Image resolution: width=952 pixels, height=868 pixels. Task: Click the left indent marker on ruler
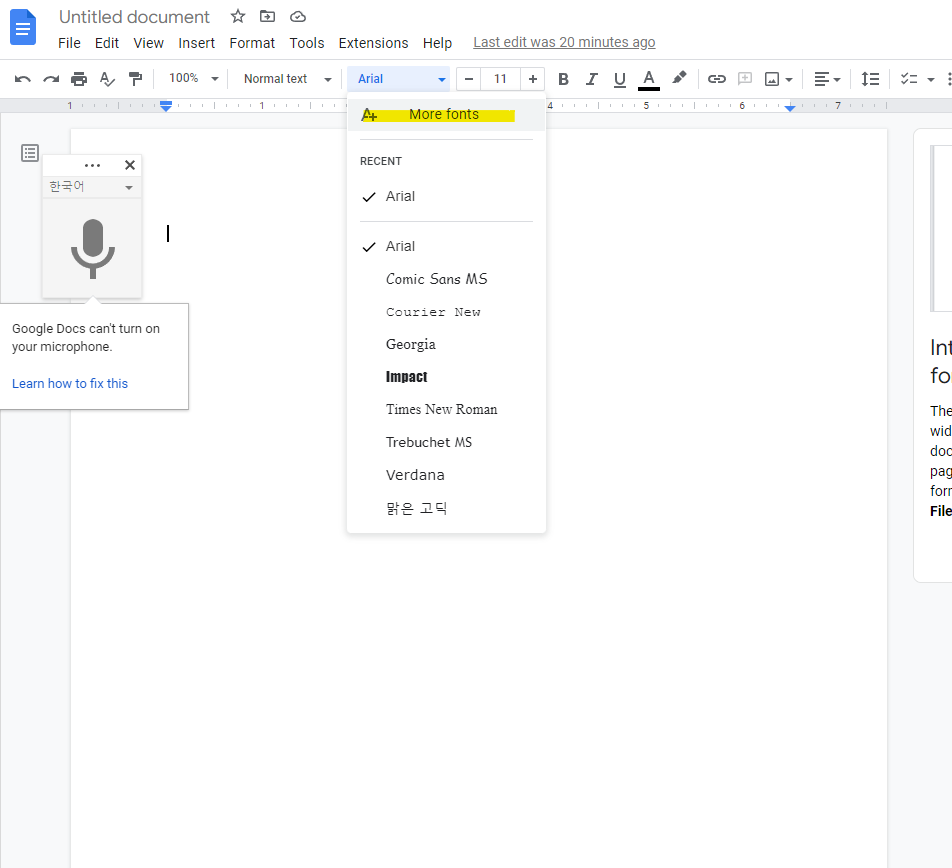coord(165,106)
